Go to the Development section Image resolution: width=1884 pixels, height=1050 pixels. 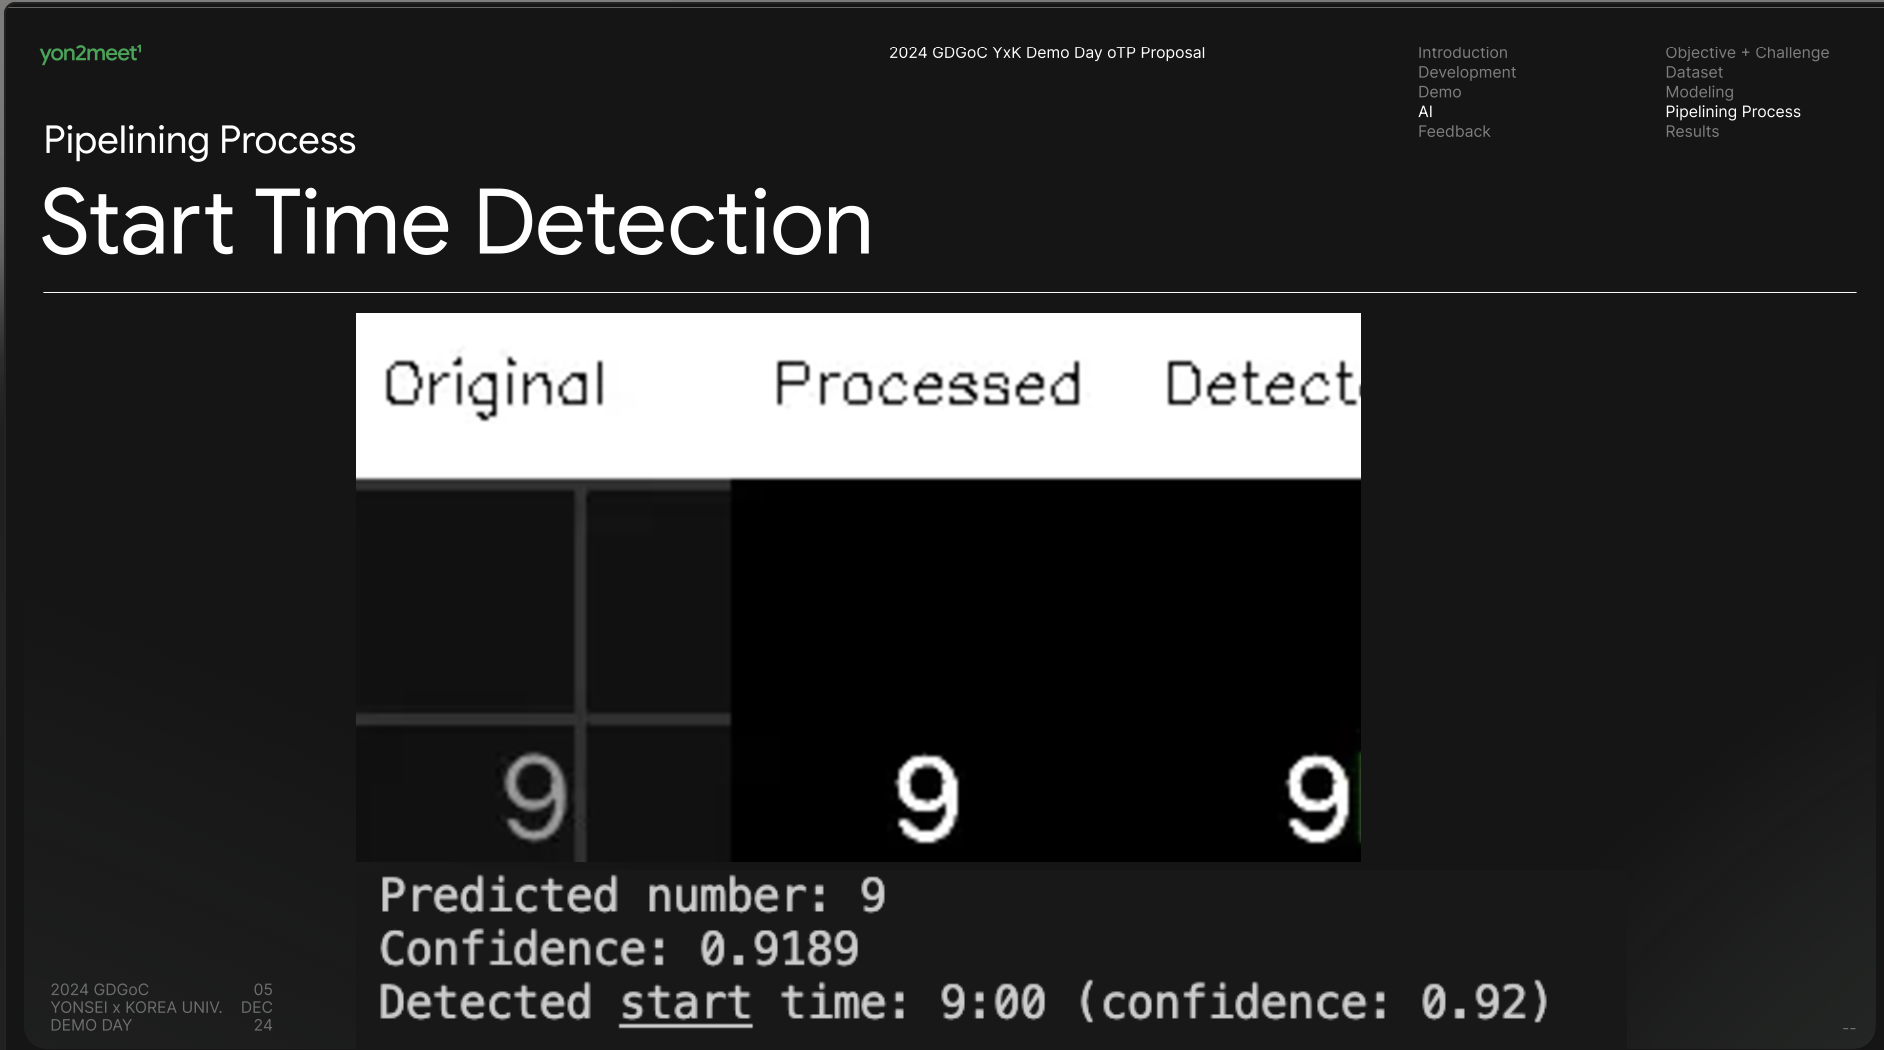tap(1466, 72)
